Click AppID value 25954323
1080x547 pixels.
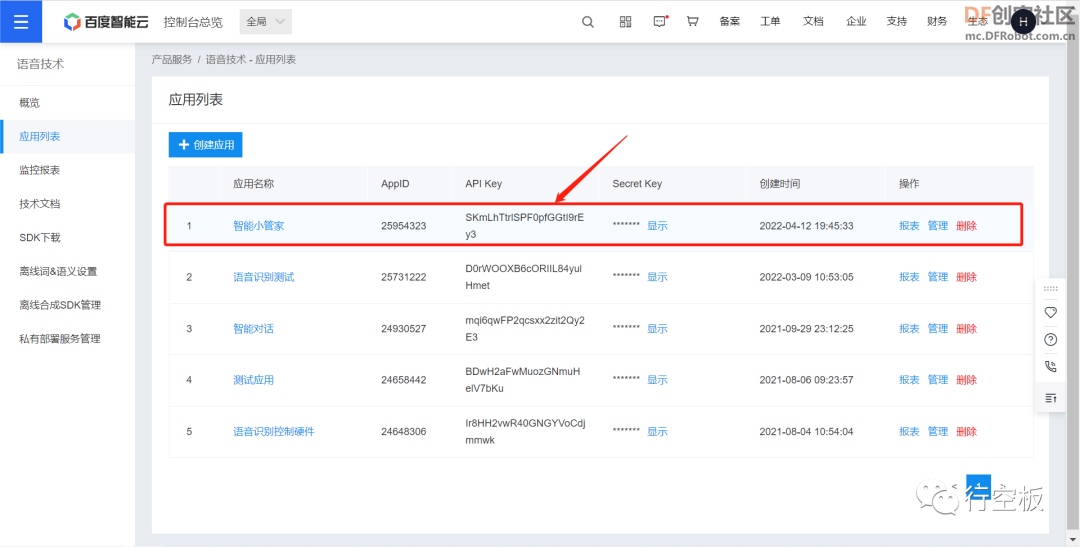(404, 225)
